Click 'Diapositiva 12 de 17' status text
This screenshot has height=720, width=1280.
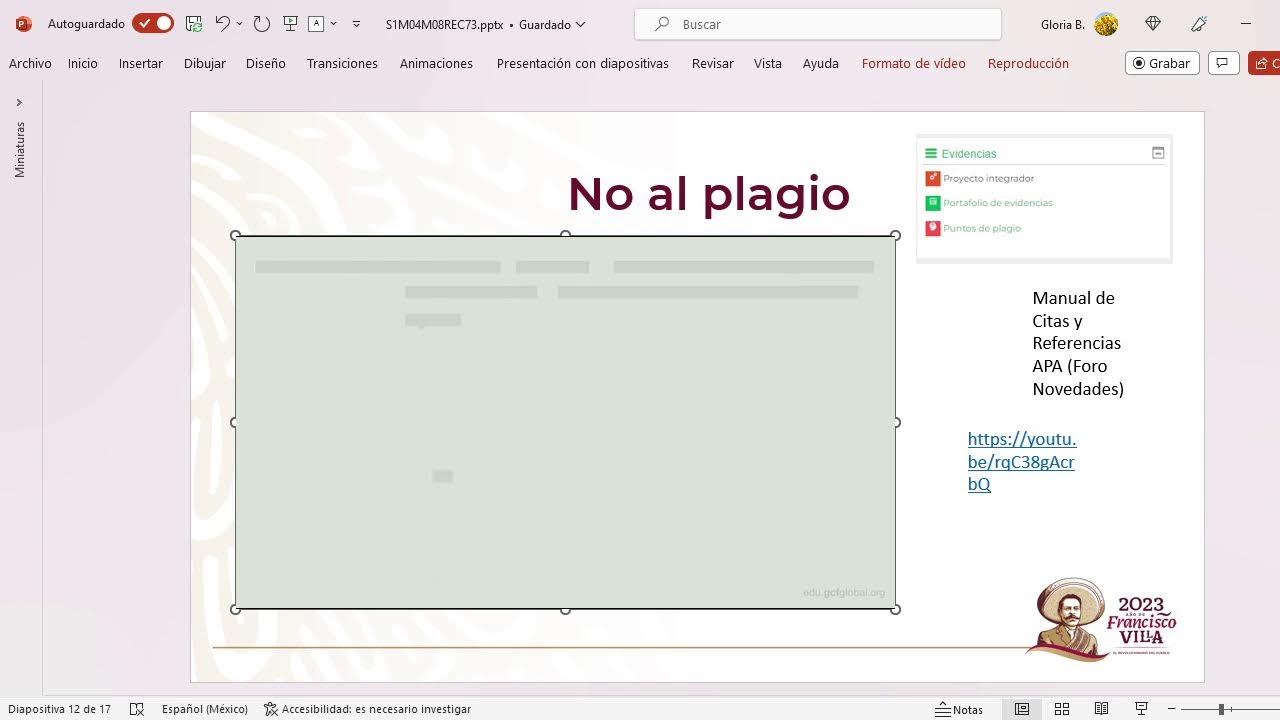60,709
